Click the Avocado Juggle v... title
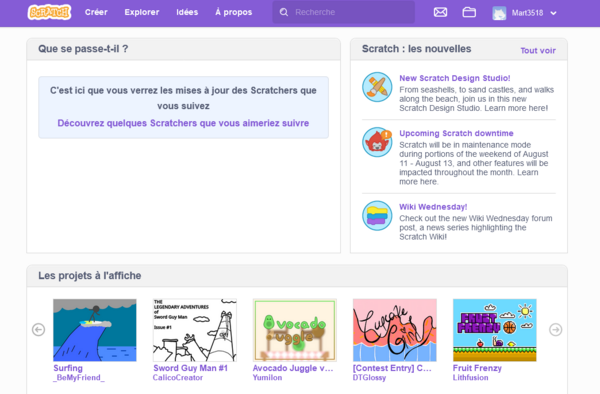This screenshot has height=394, width=600. (x=293, y=368)
